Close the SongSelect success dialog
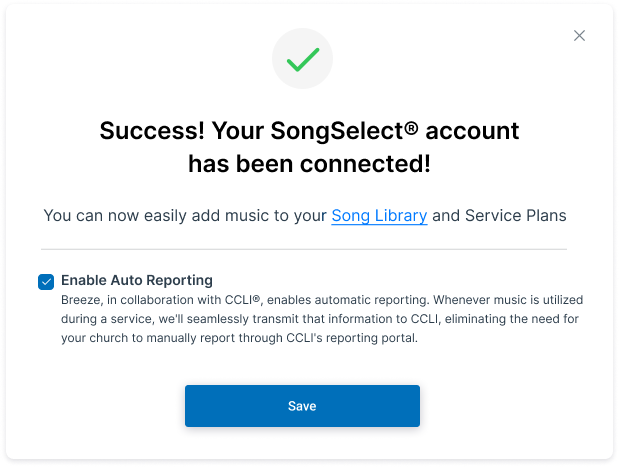 tap(579, 36)
